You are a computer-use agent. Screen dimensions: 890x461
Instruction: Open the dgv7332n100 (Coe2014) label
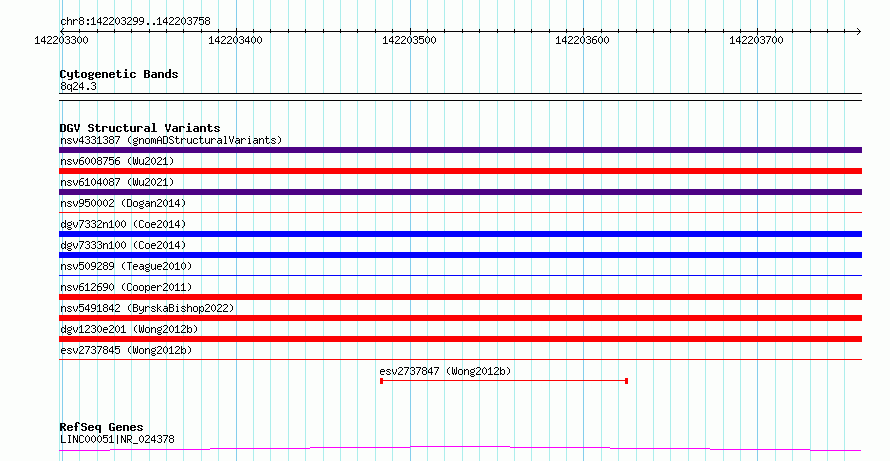[123, 224]
